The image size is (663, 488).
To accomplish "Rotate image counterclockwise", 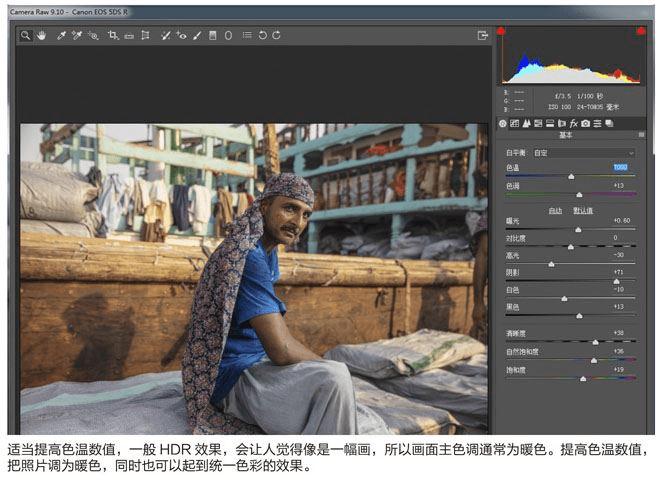I will tap(262, 35).
